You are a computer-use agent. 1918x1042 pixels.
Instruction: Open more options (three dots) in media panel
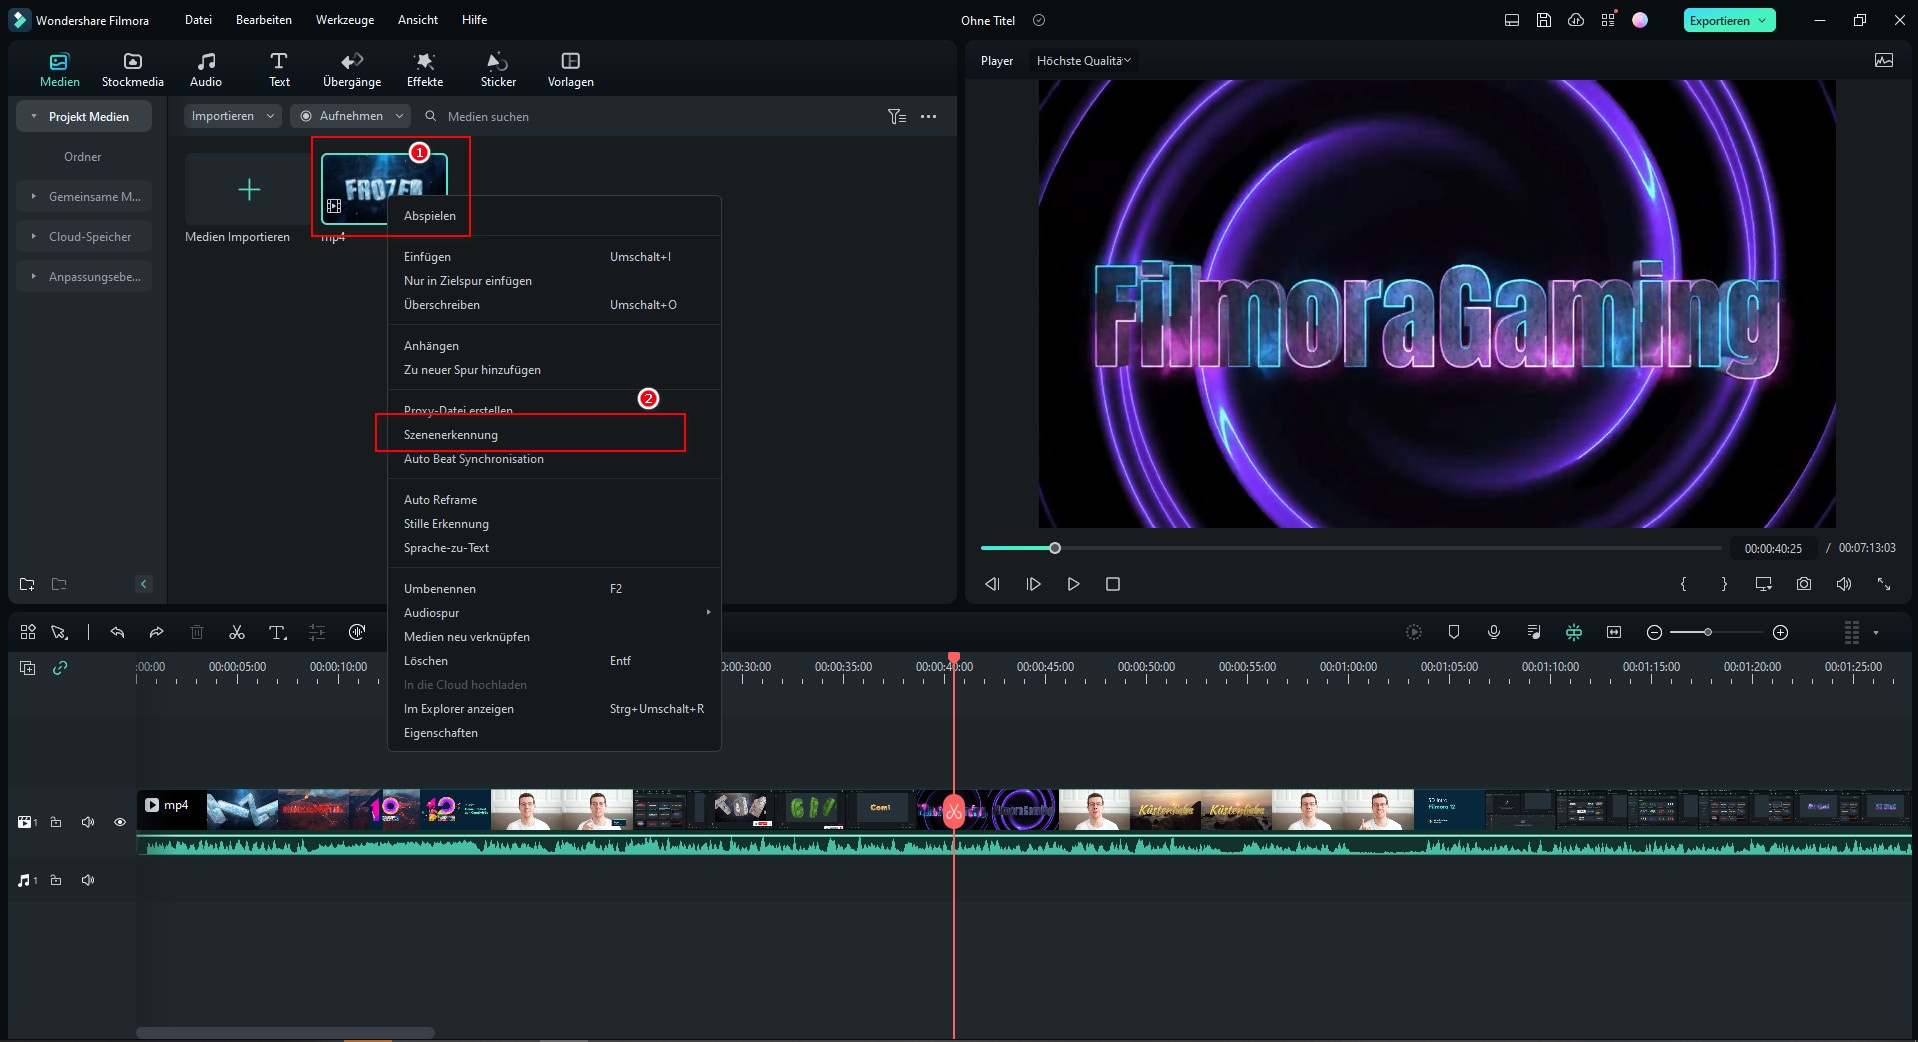pyautogui.click(x=929, y=116)
